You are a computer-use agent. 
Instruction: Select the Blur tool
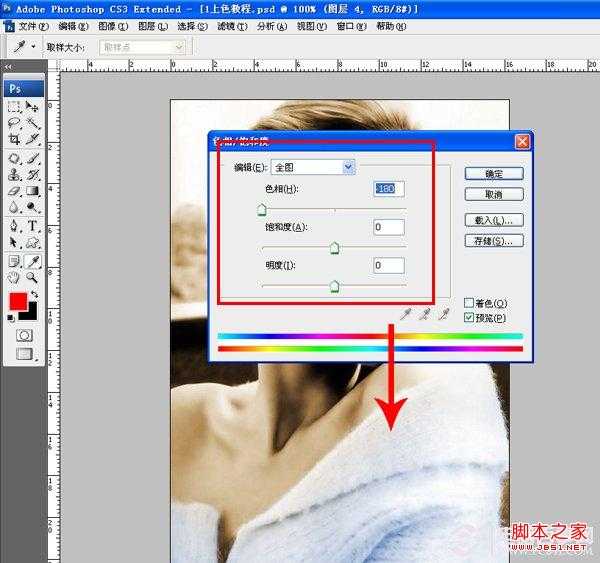click(x=14, y=207)
